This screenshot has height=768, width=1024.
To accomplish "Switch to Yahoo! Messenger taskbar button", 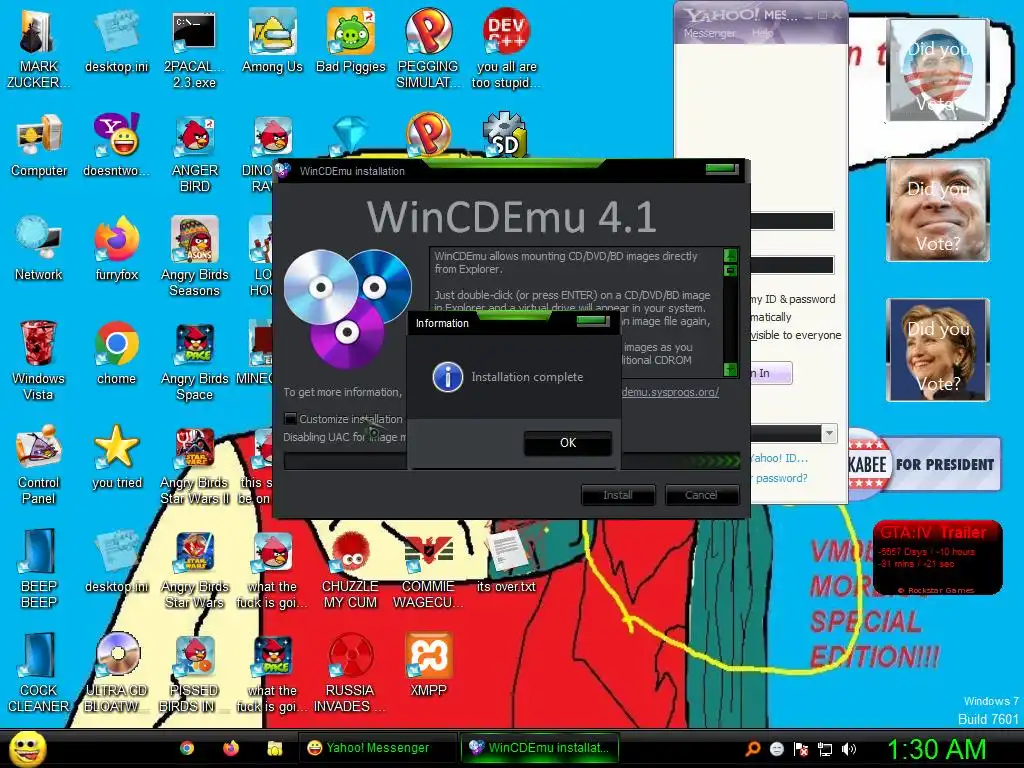I will coord(378,748).
